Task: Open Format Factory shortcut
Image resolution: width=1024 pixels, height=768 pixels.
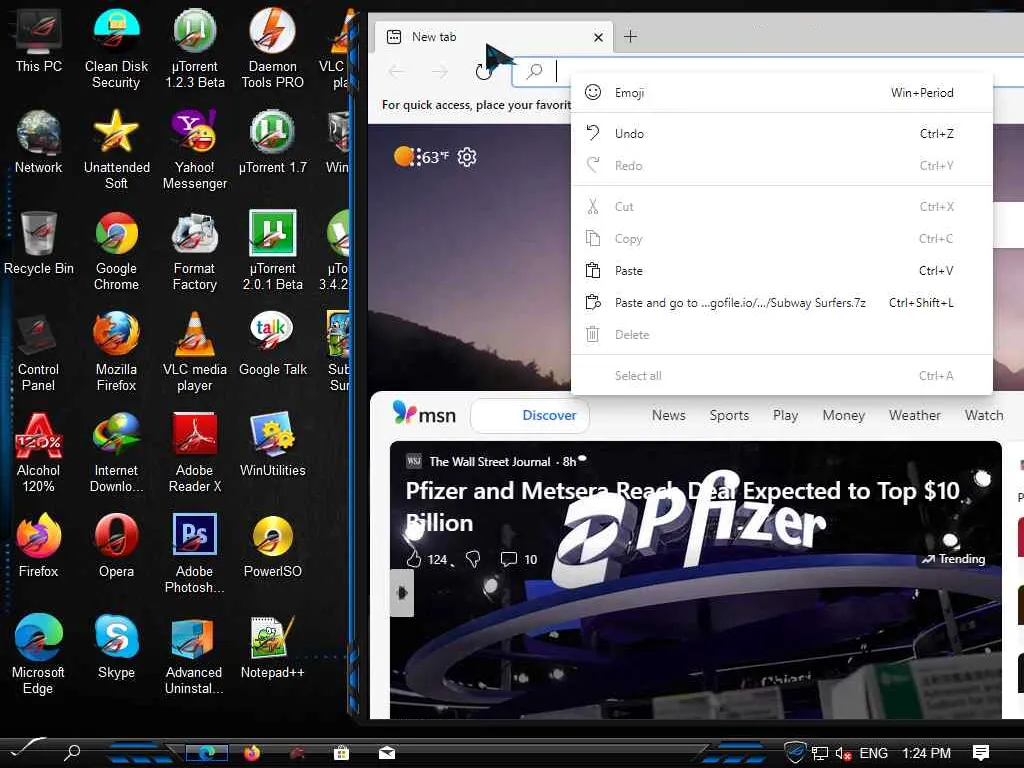Action: click(x=195, y=250)
